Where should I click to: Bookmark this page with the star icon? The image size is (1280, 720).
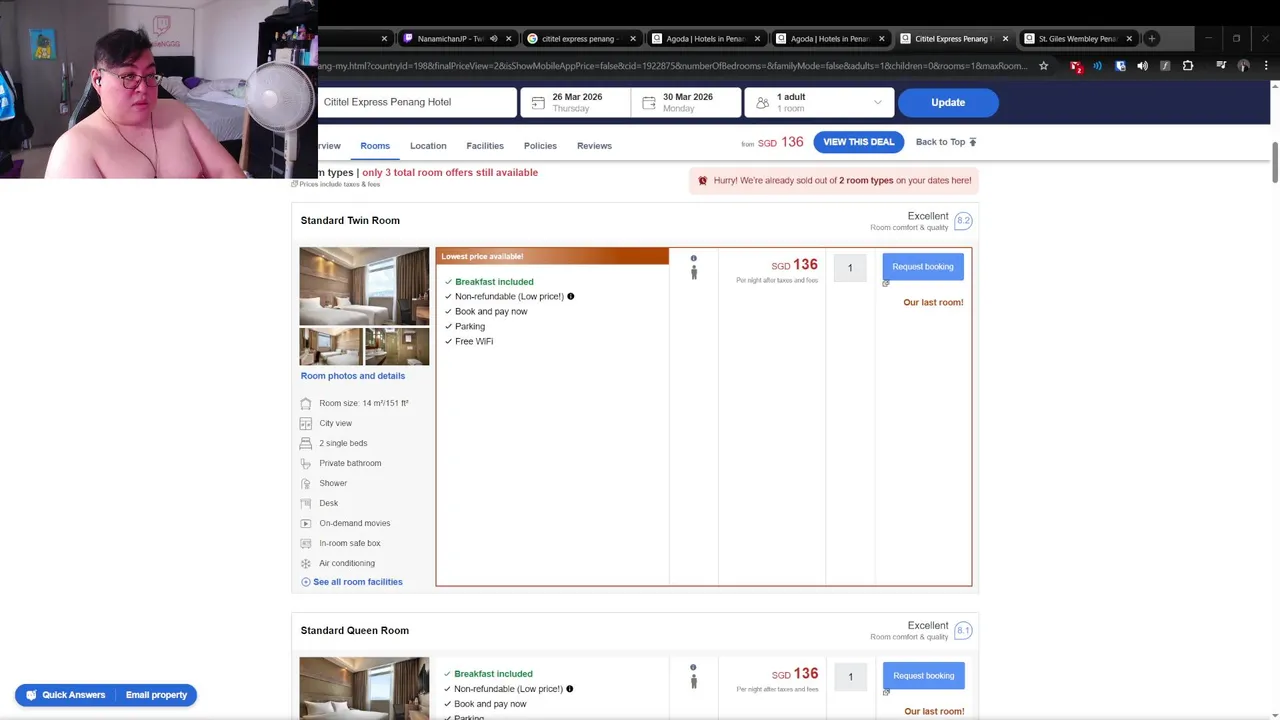(1043, 66)
